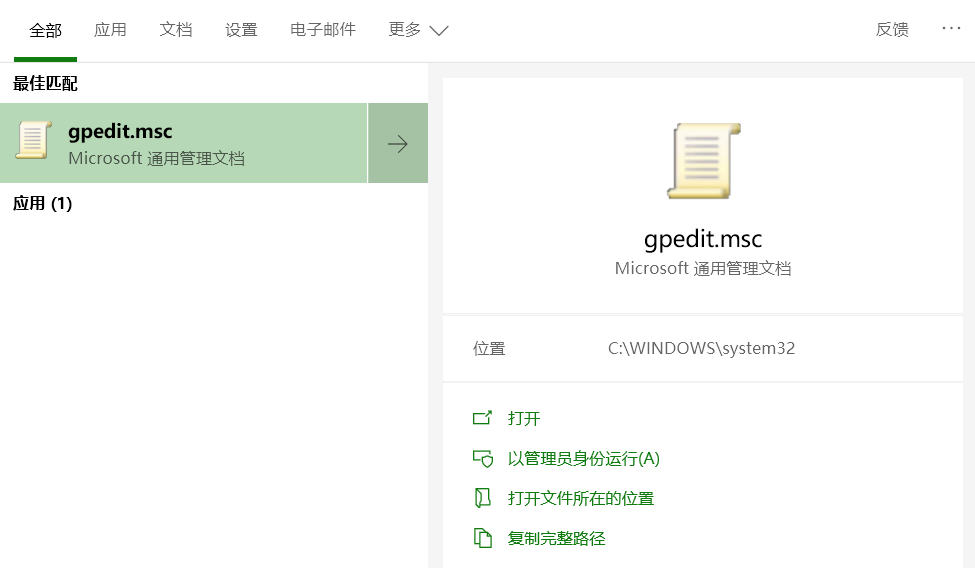Open the three-dot options menu
The image size is (975, 568).
(x=951, y=28)
